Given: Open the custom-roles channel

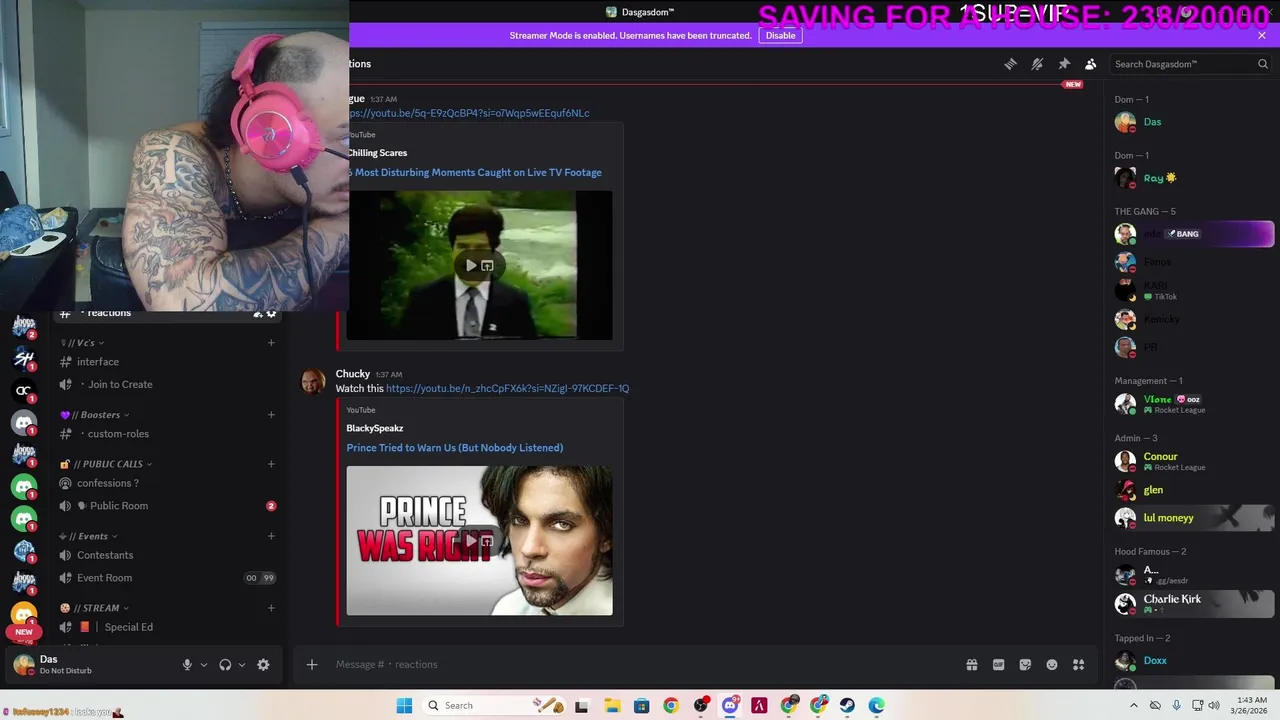Looking at the screenshot, I should [168, 434].
